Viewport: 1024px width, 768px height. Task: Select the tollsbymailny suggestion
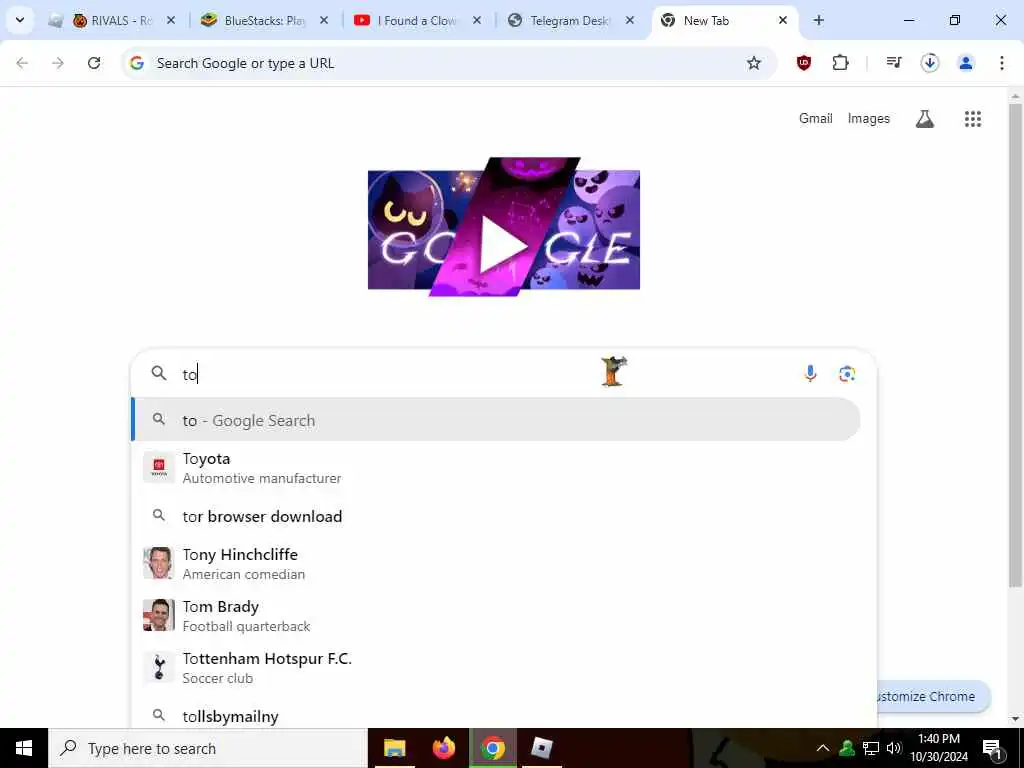pyautogui.click(x=496, y=716)
